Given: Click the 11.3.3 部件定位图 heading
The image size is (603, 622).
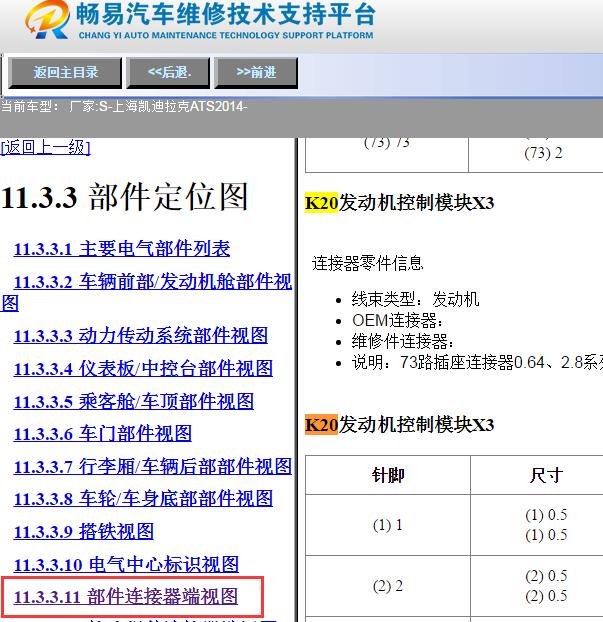Looking at the screenshot, I should (125, 197).
